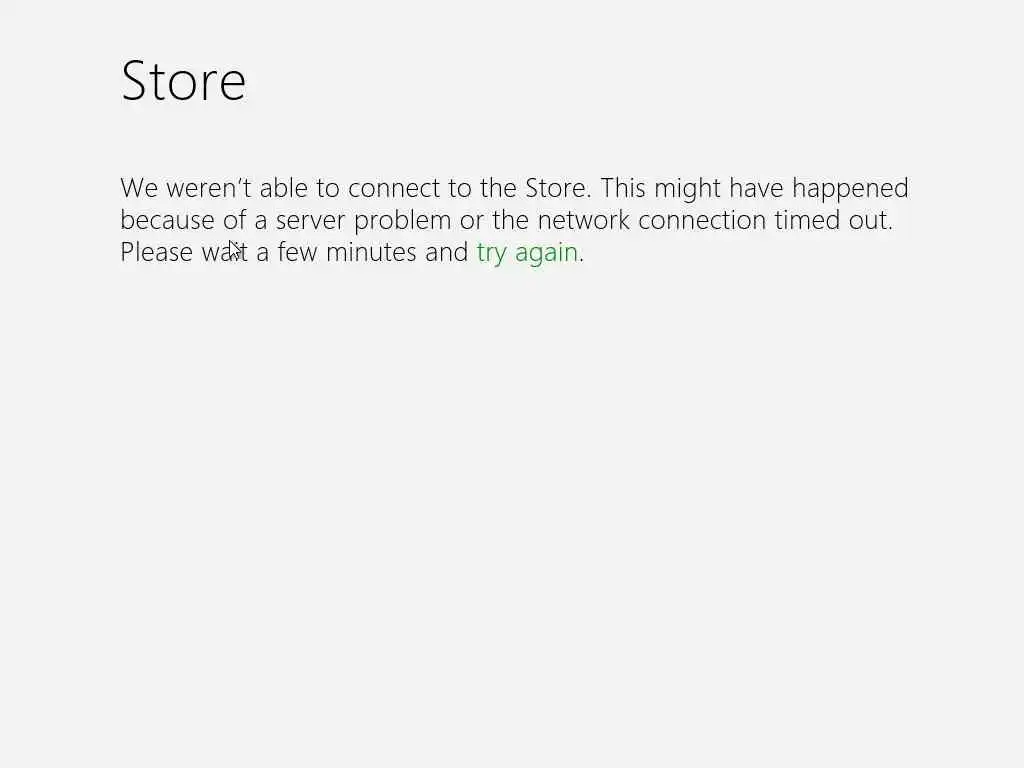Click the word 'This' in first line
This screenshot has height=768, width=1024.
623,188
